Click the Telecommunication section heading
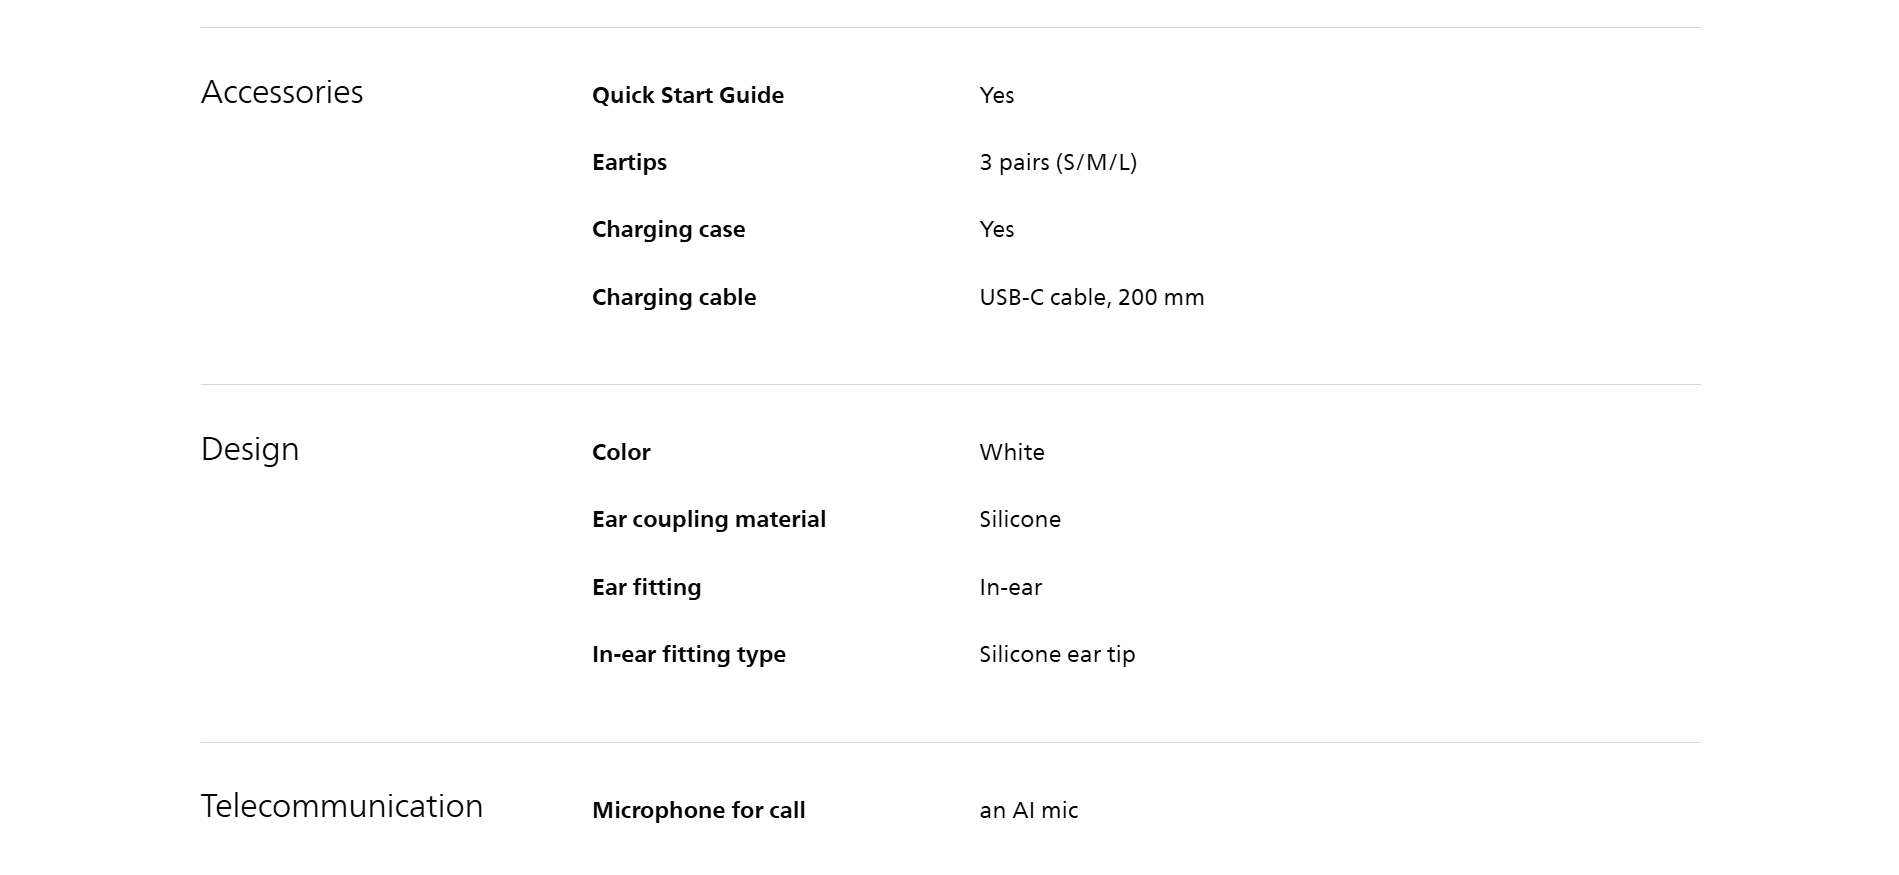 pos(342,806)
